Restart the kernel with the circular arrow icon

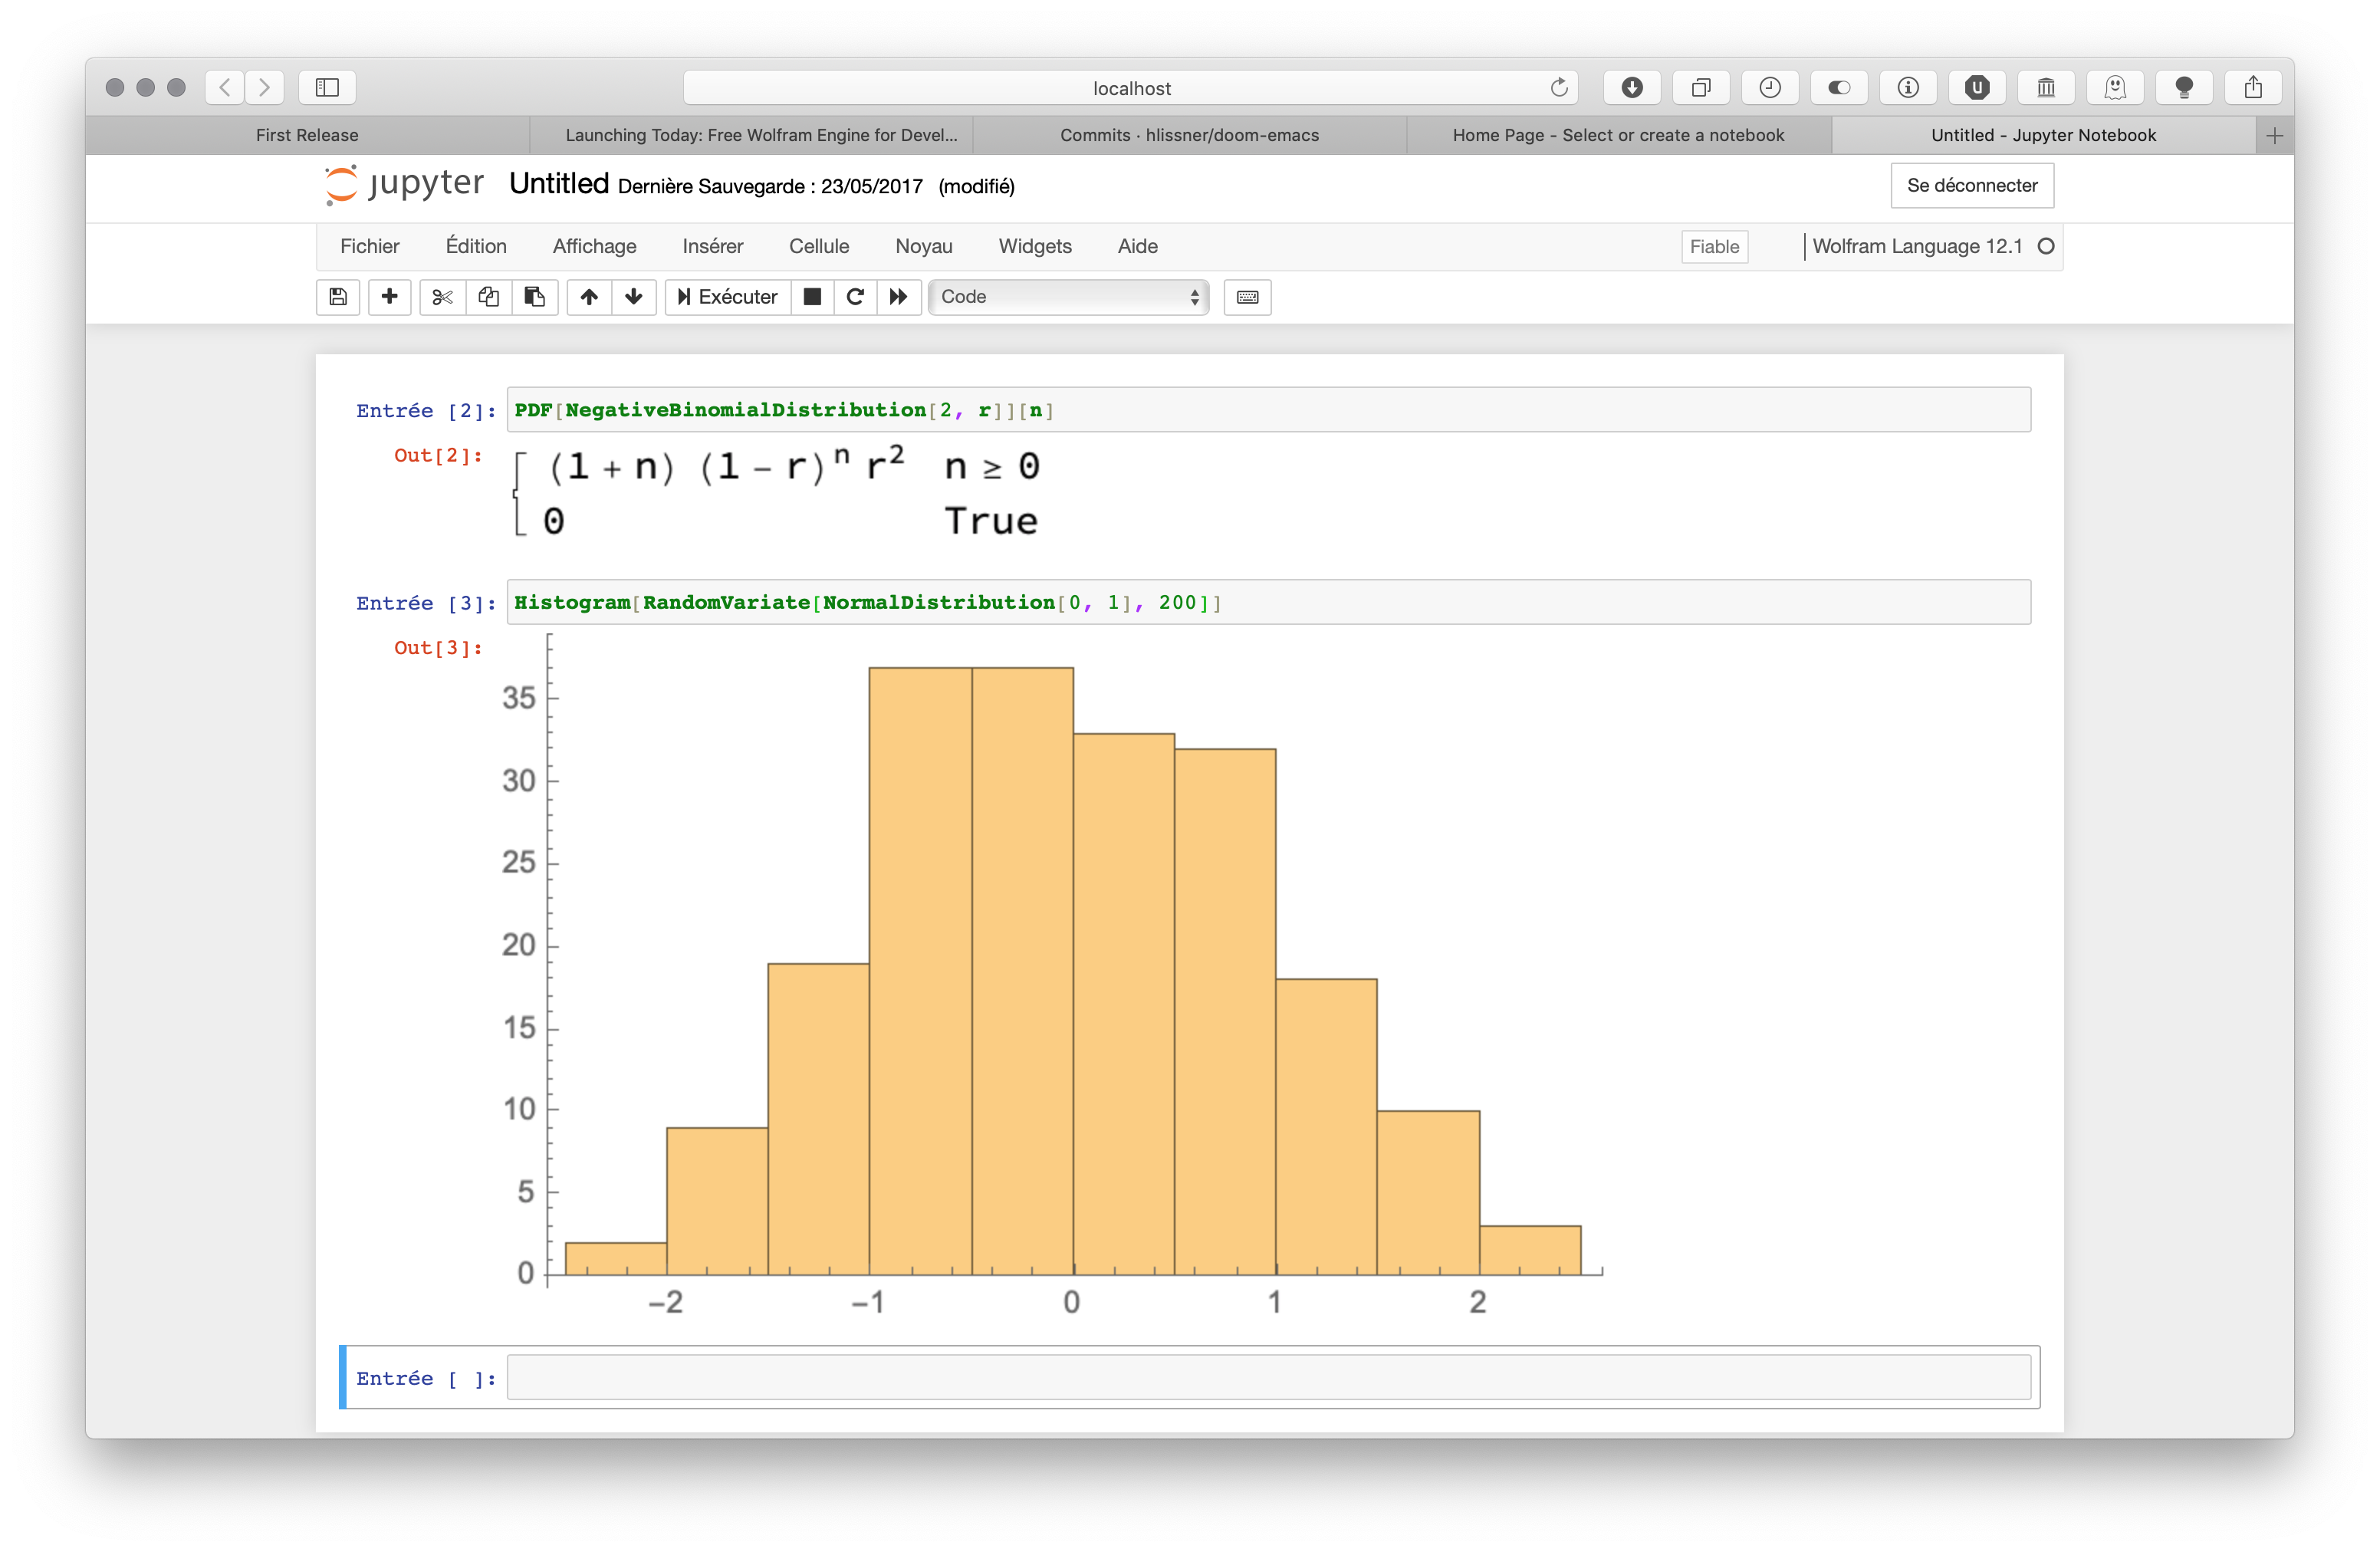coord(855,297)
